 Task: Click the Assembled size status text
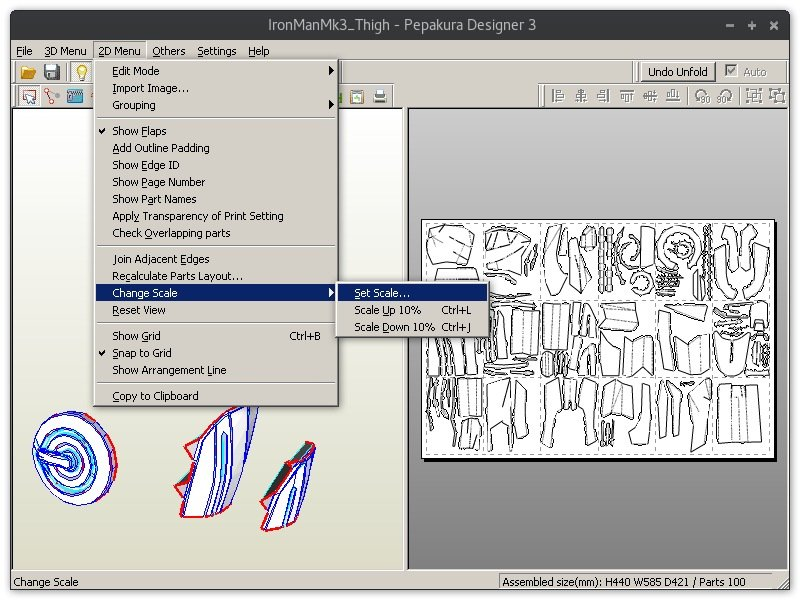tap(623, 582)
